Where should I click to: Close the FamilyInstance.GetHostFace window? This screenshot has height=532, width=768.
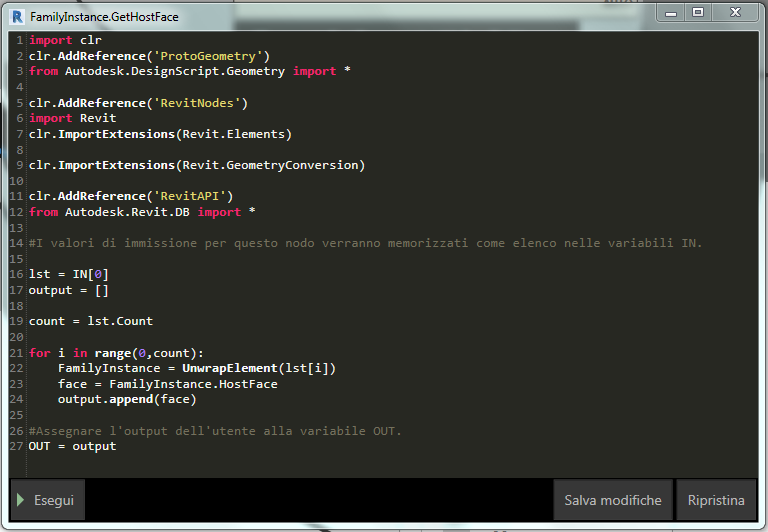click(x=736, y=12)
